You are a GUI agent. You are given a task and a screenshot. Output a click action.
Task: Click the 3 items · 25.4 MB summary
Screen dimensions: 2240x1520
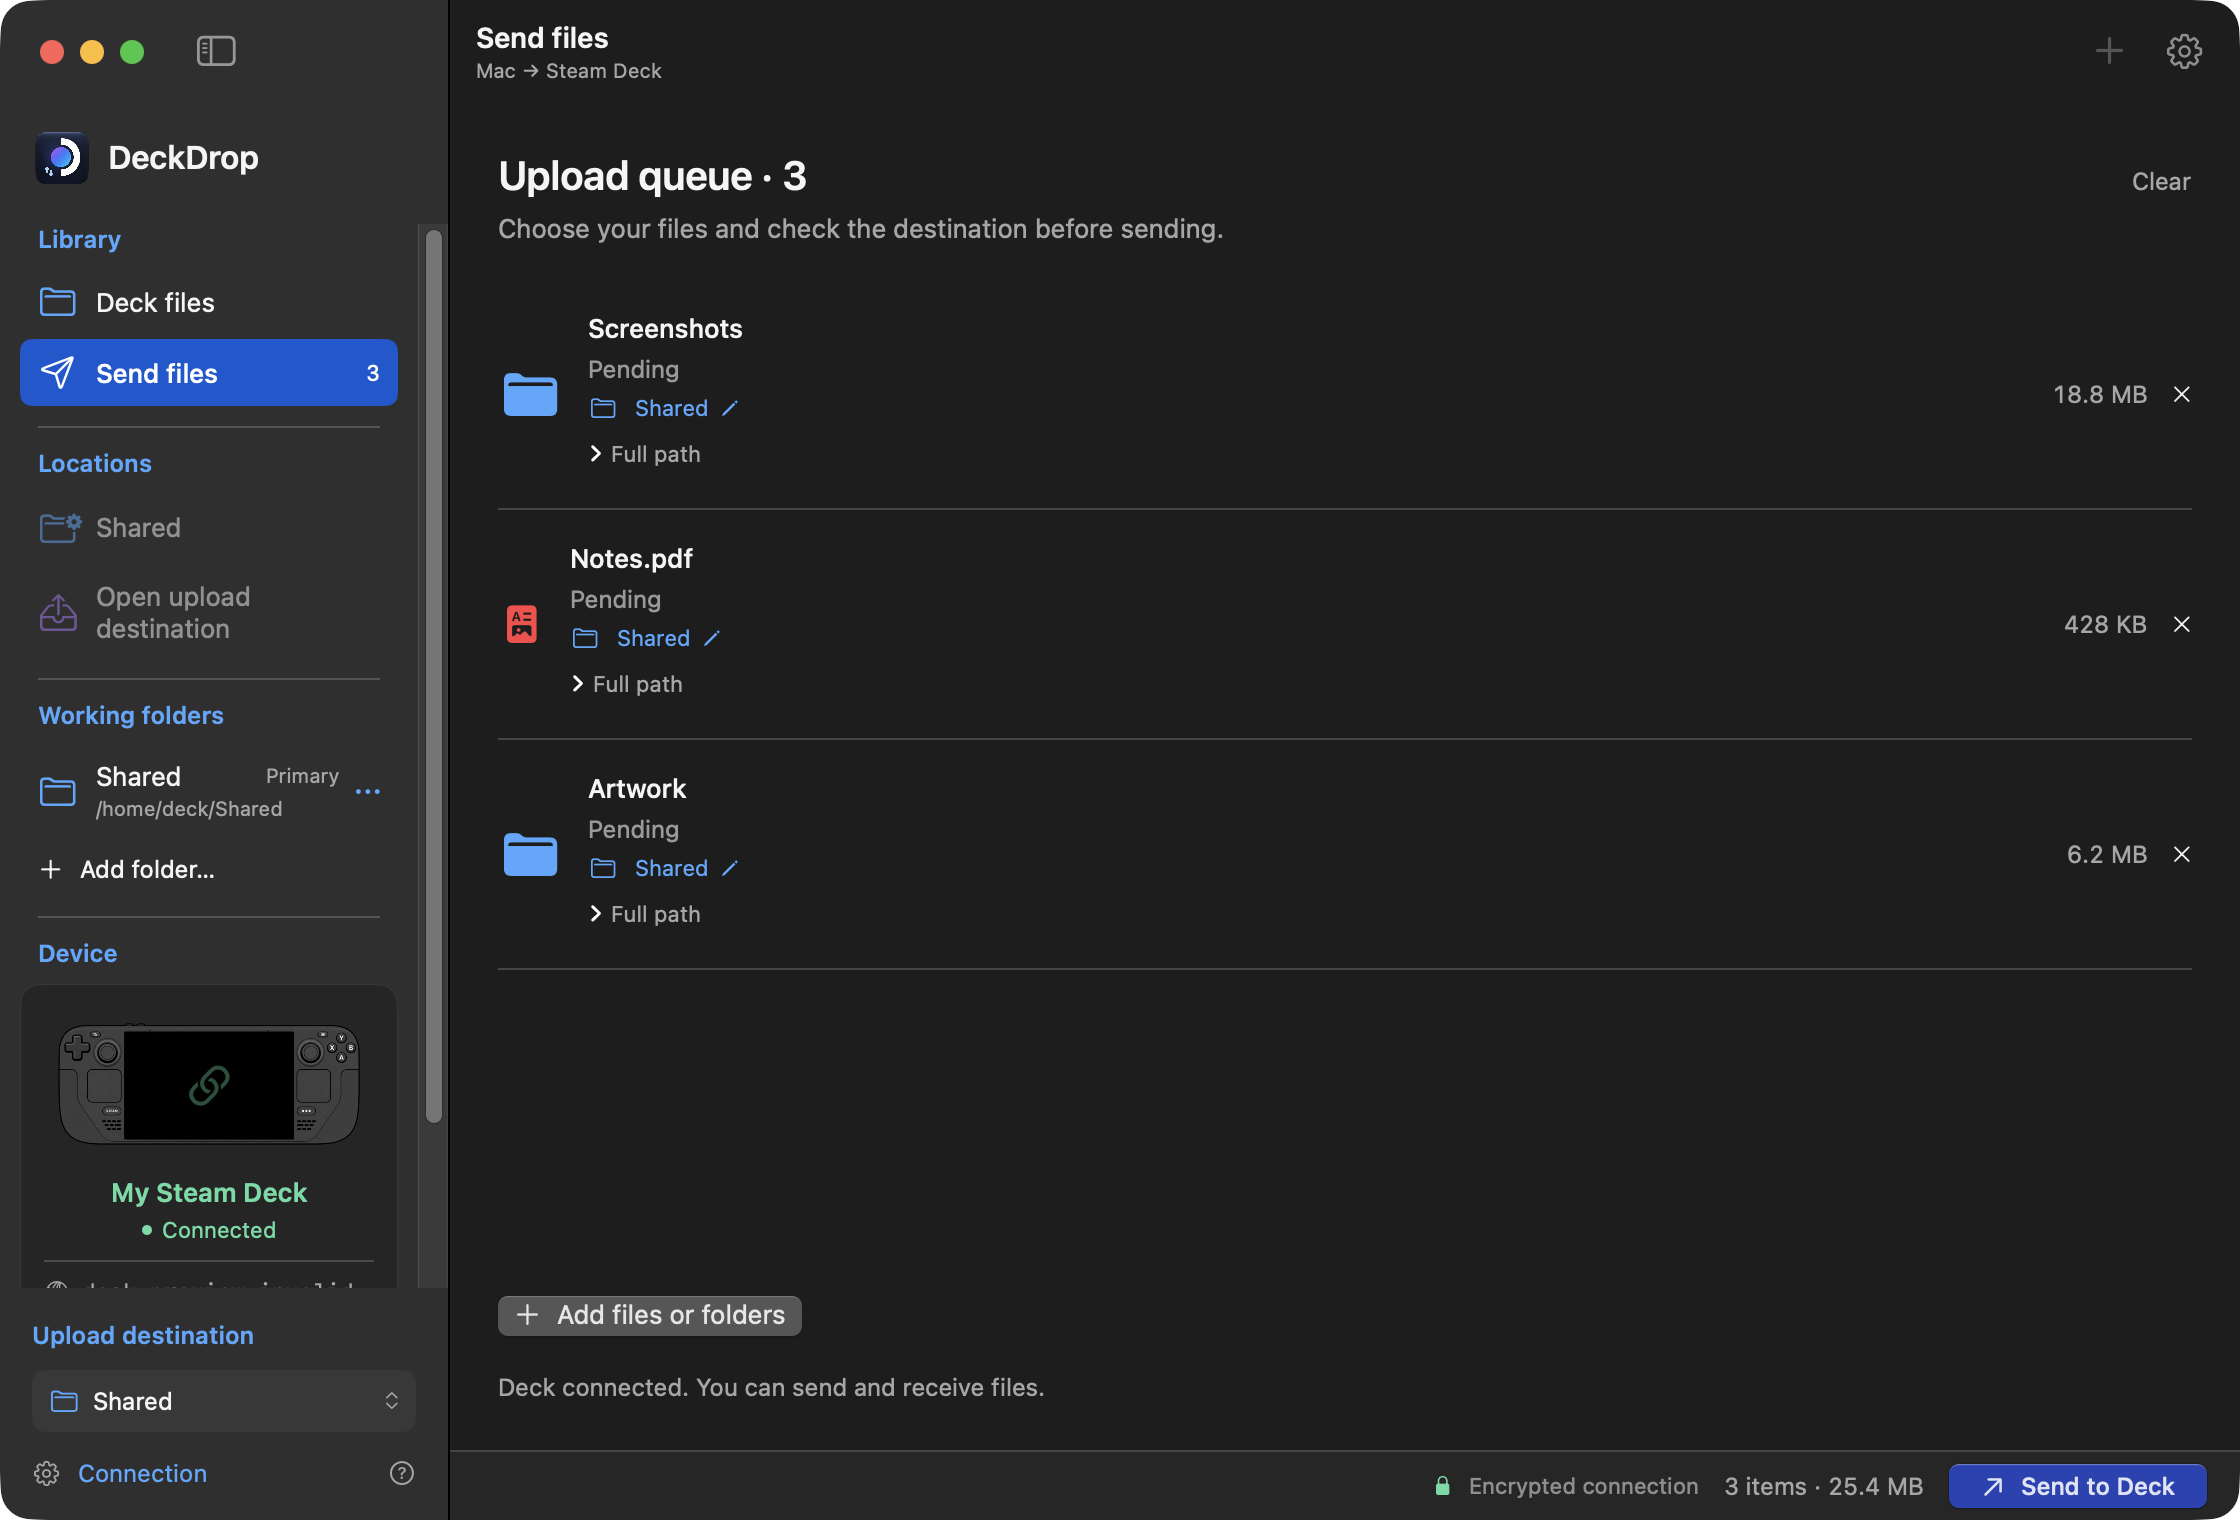[x=1824, y=1487]
